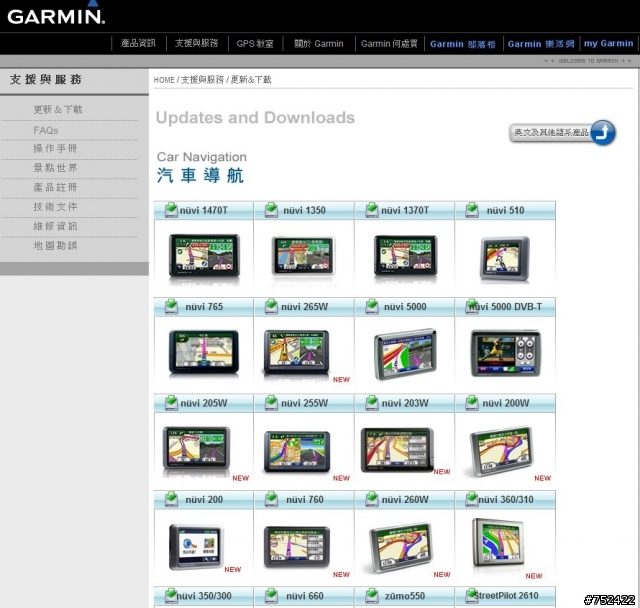Click the download icon beside nüvi 1370T

[x=372, y=210]
